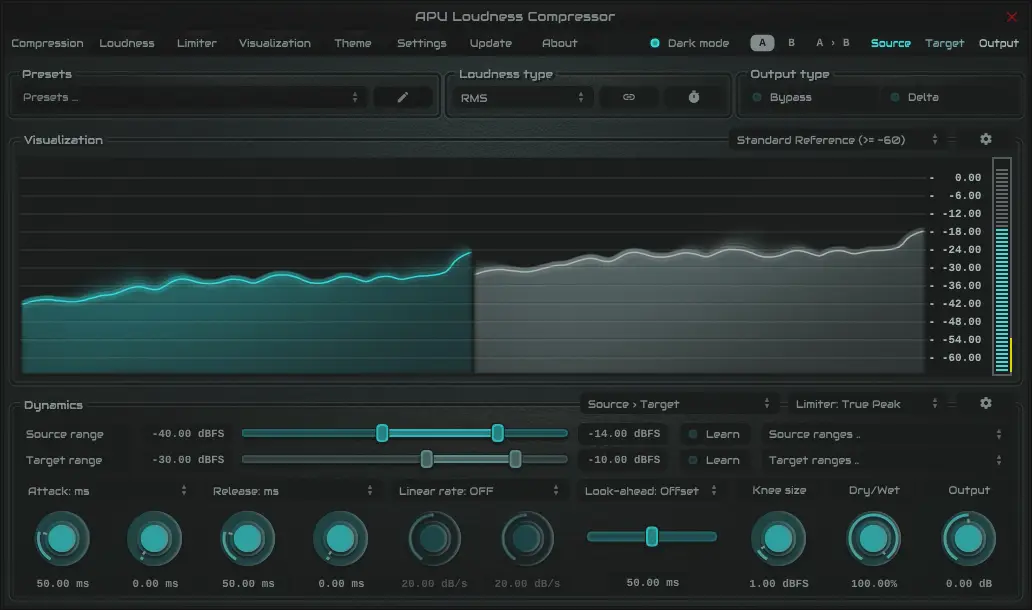Open Look-ahead: Offset dropdown
Screen dimensions: 1032x610
[x=651, y=491]
